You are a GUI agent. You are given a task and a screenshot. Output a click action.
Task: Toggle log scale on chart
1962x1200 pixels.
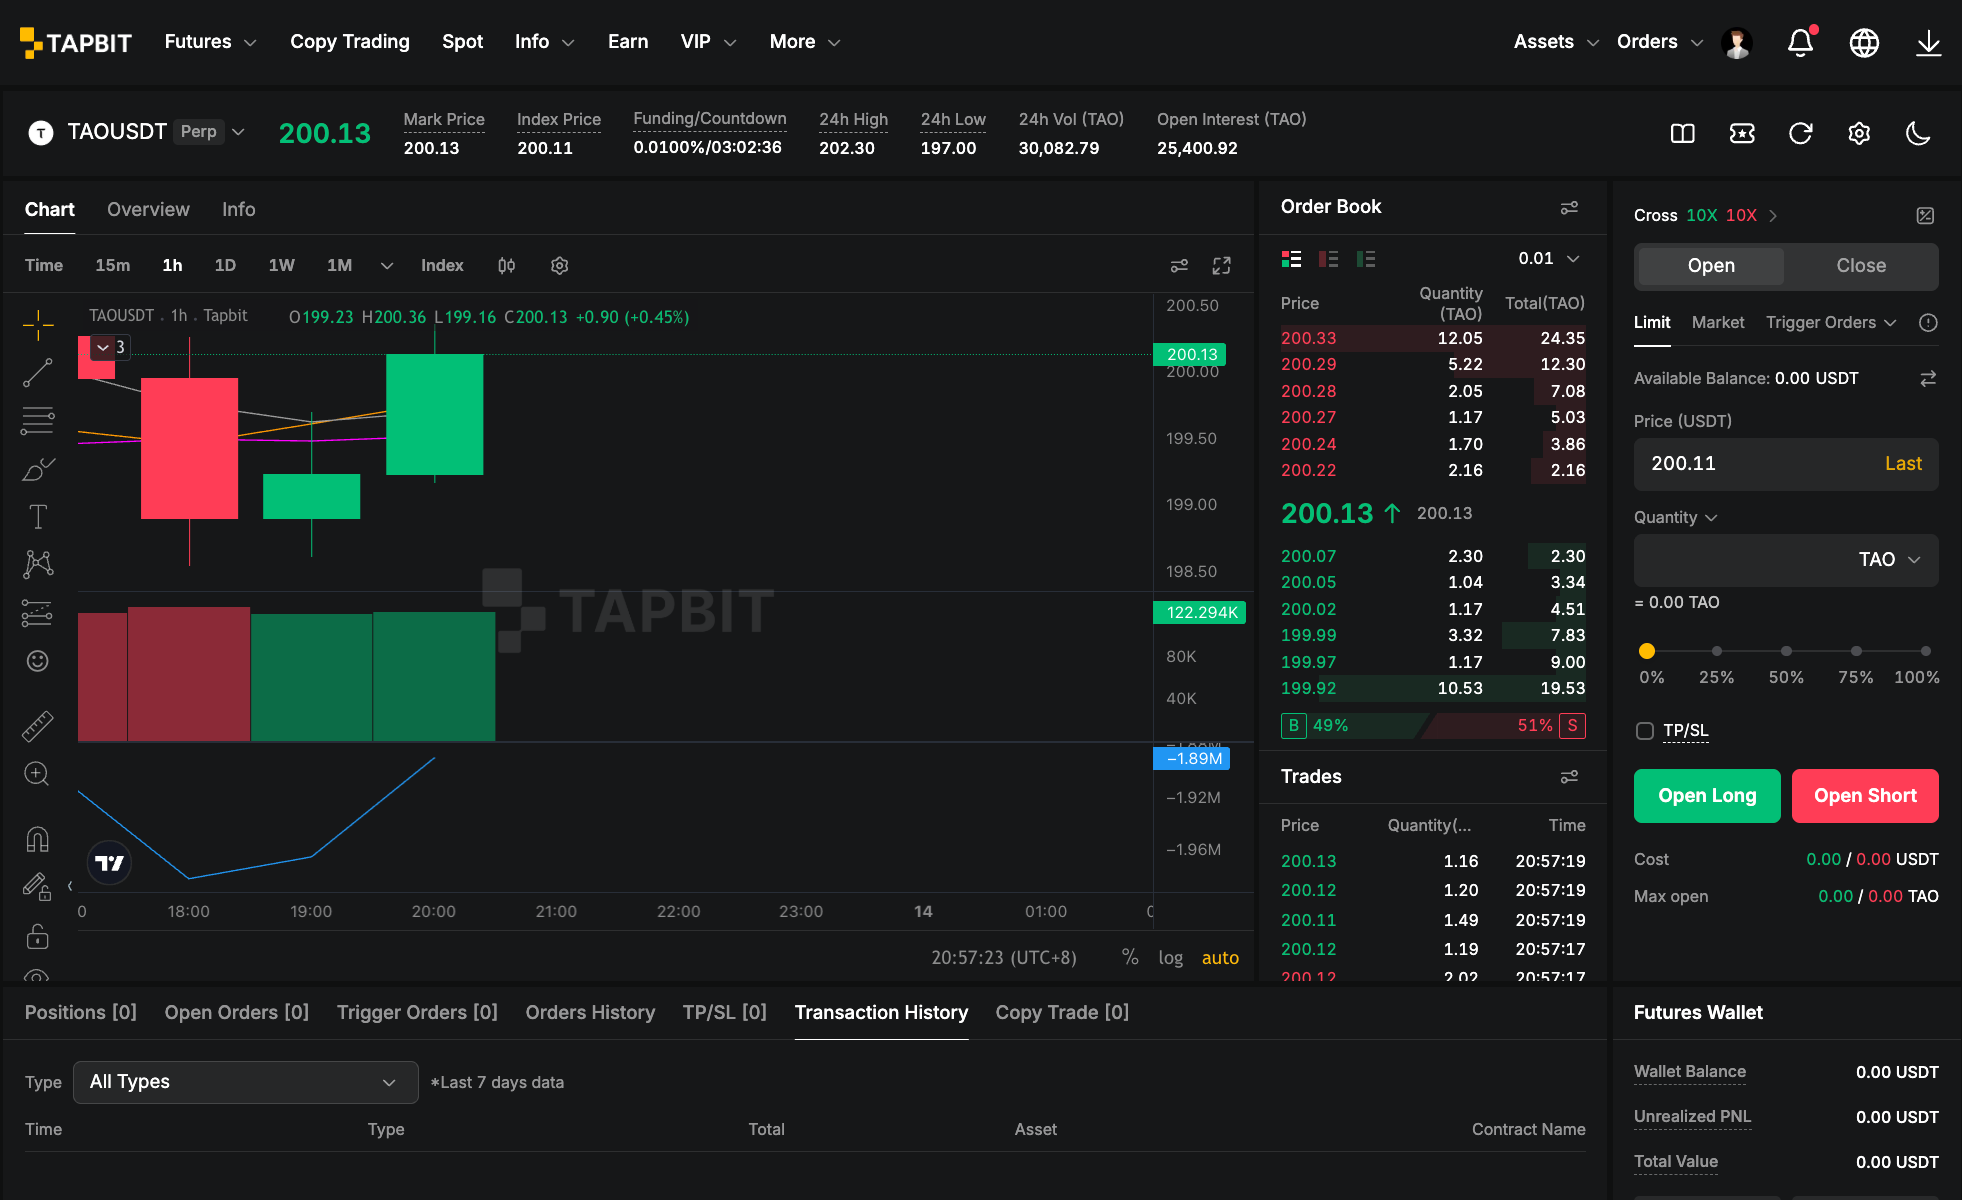[x=1170, y=957]
